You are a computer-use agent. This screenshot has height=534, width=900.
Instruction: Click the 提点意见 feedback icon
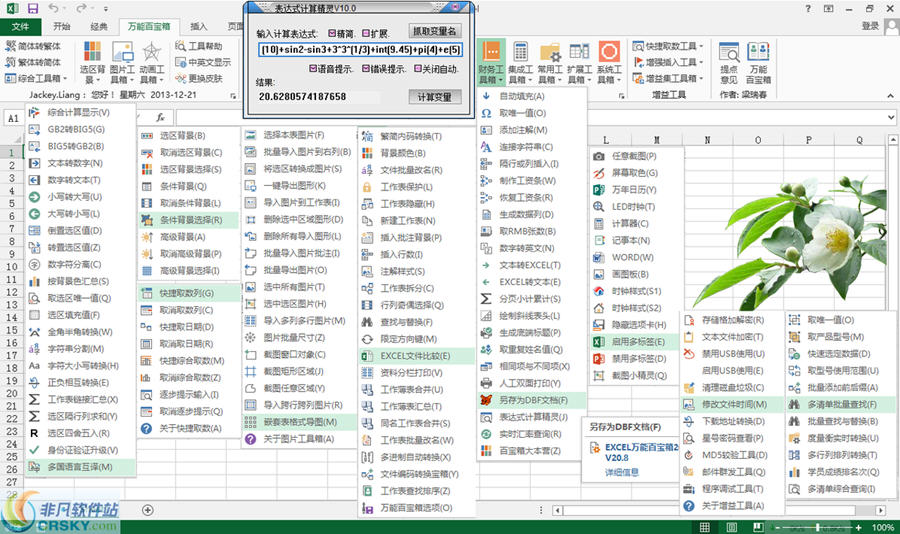729,53
